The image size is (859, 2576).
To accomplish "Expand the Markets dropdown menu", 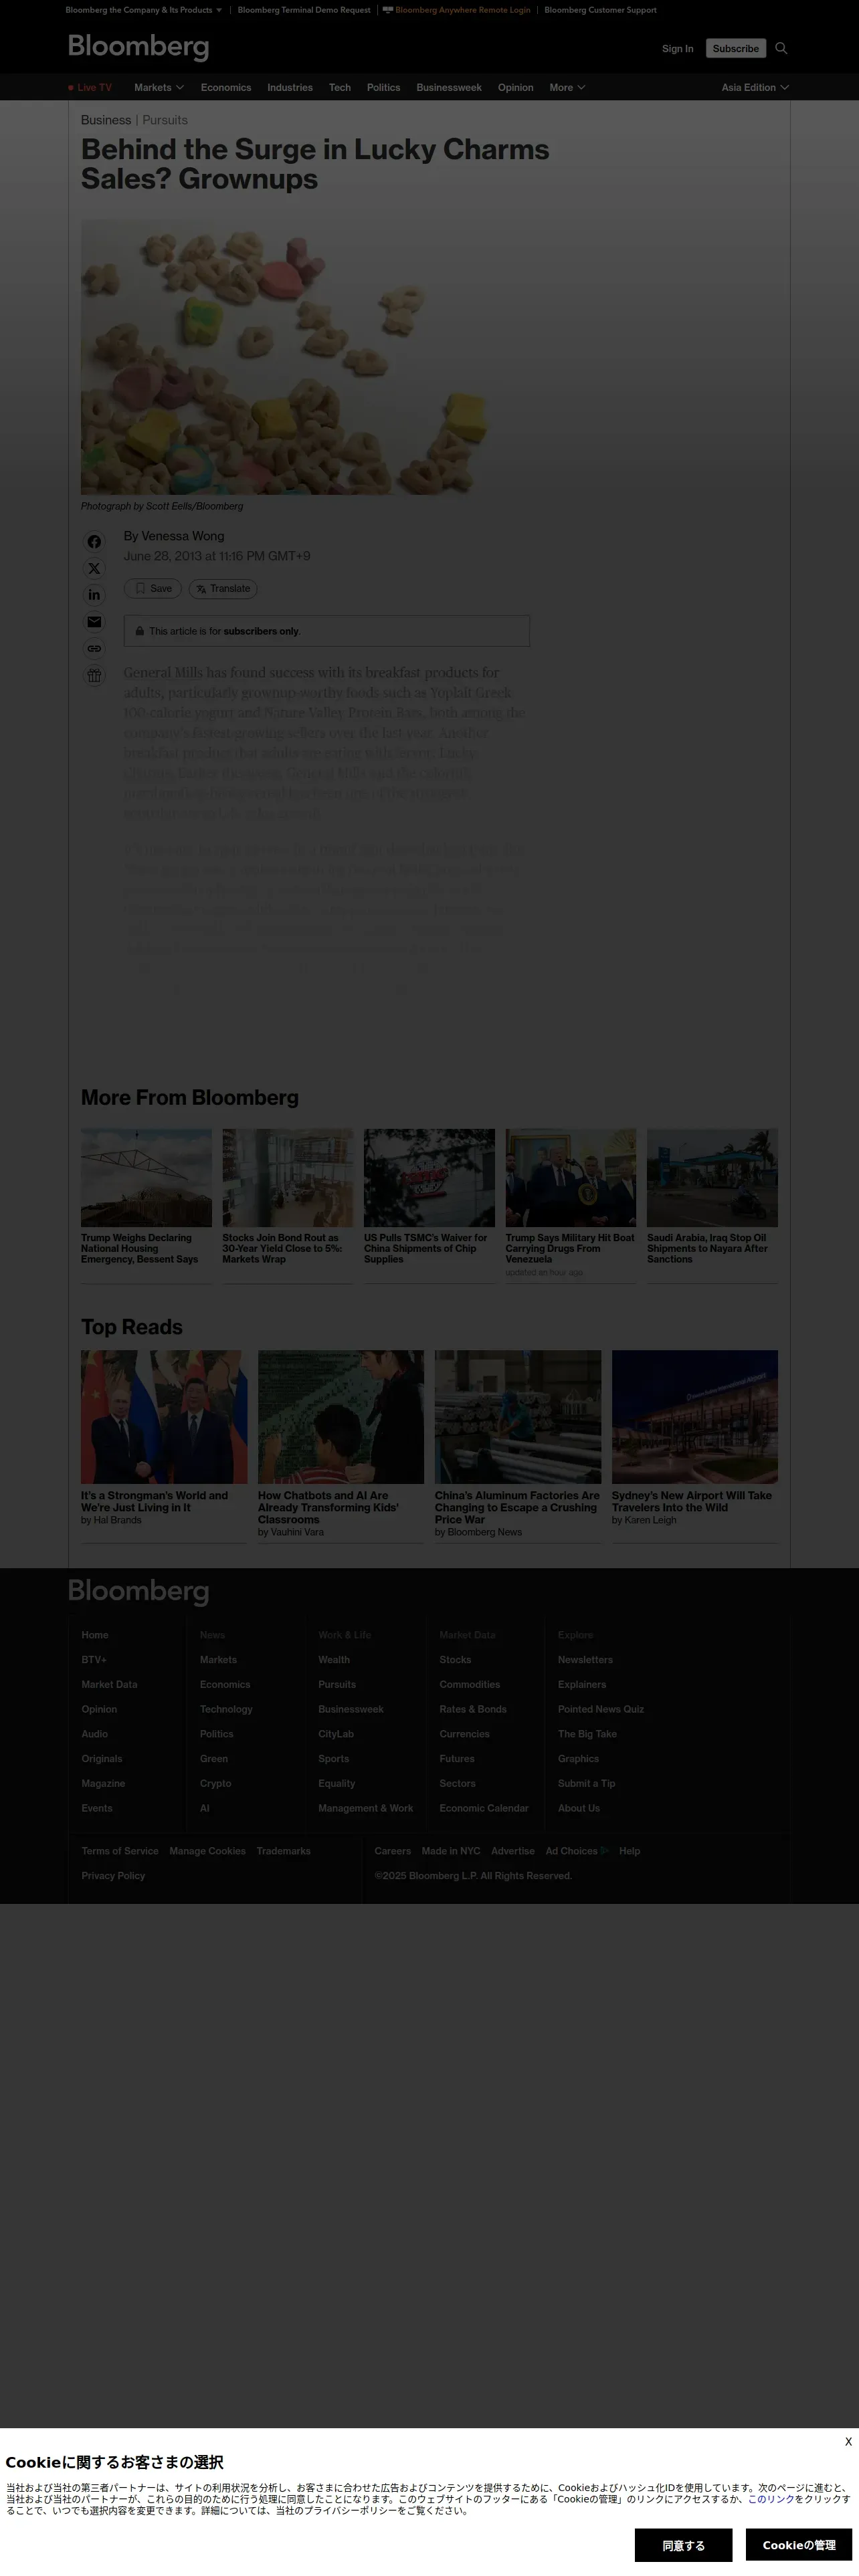I will (159, 88).
